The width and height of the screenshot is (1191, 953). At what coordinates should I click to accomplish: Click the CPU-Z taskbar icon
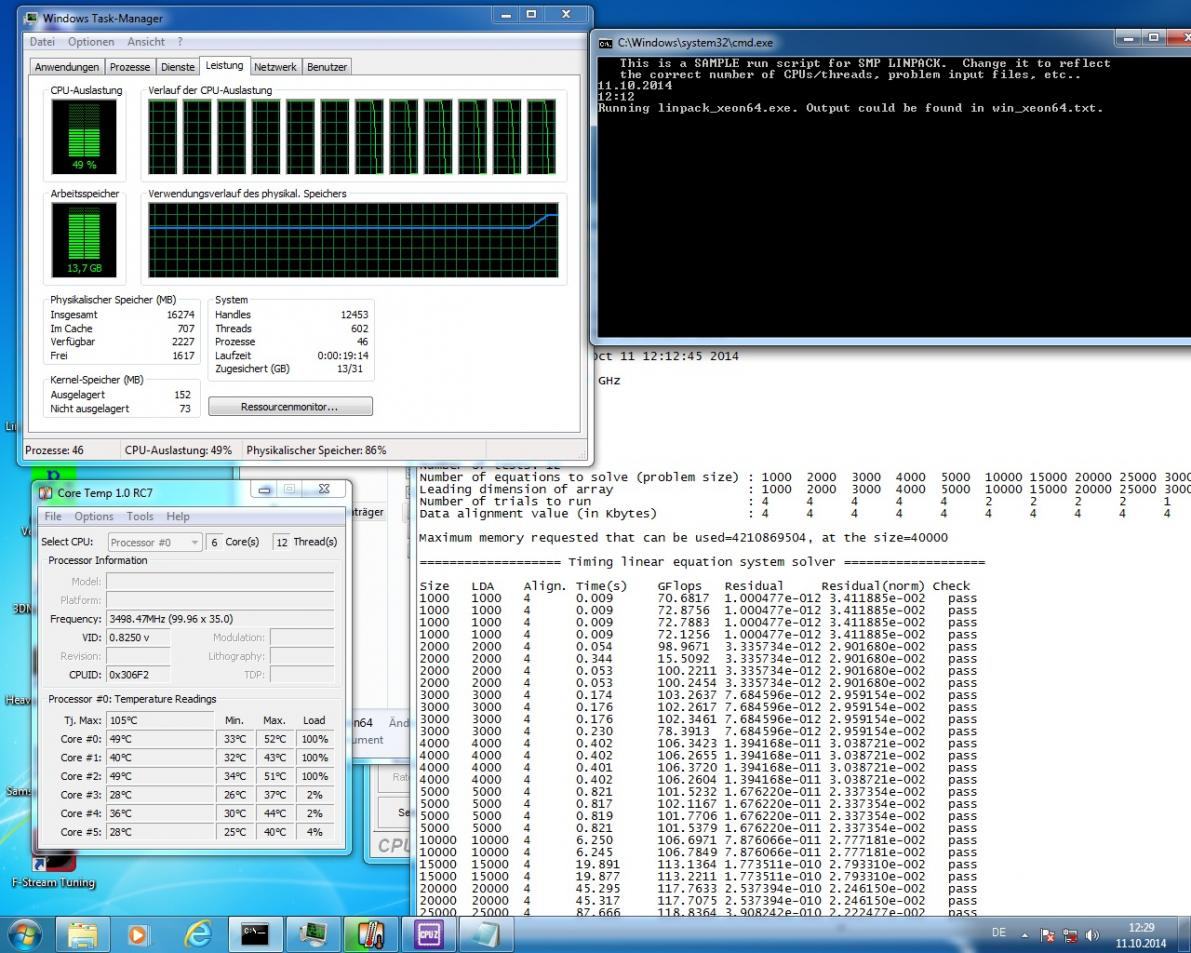(x=427, y=934)
